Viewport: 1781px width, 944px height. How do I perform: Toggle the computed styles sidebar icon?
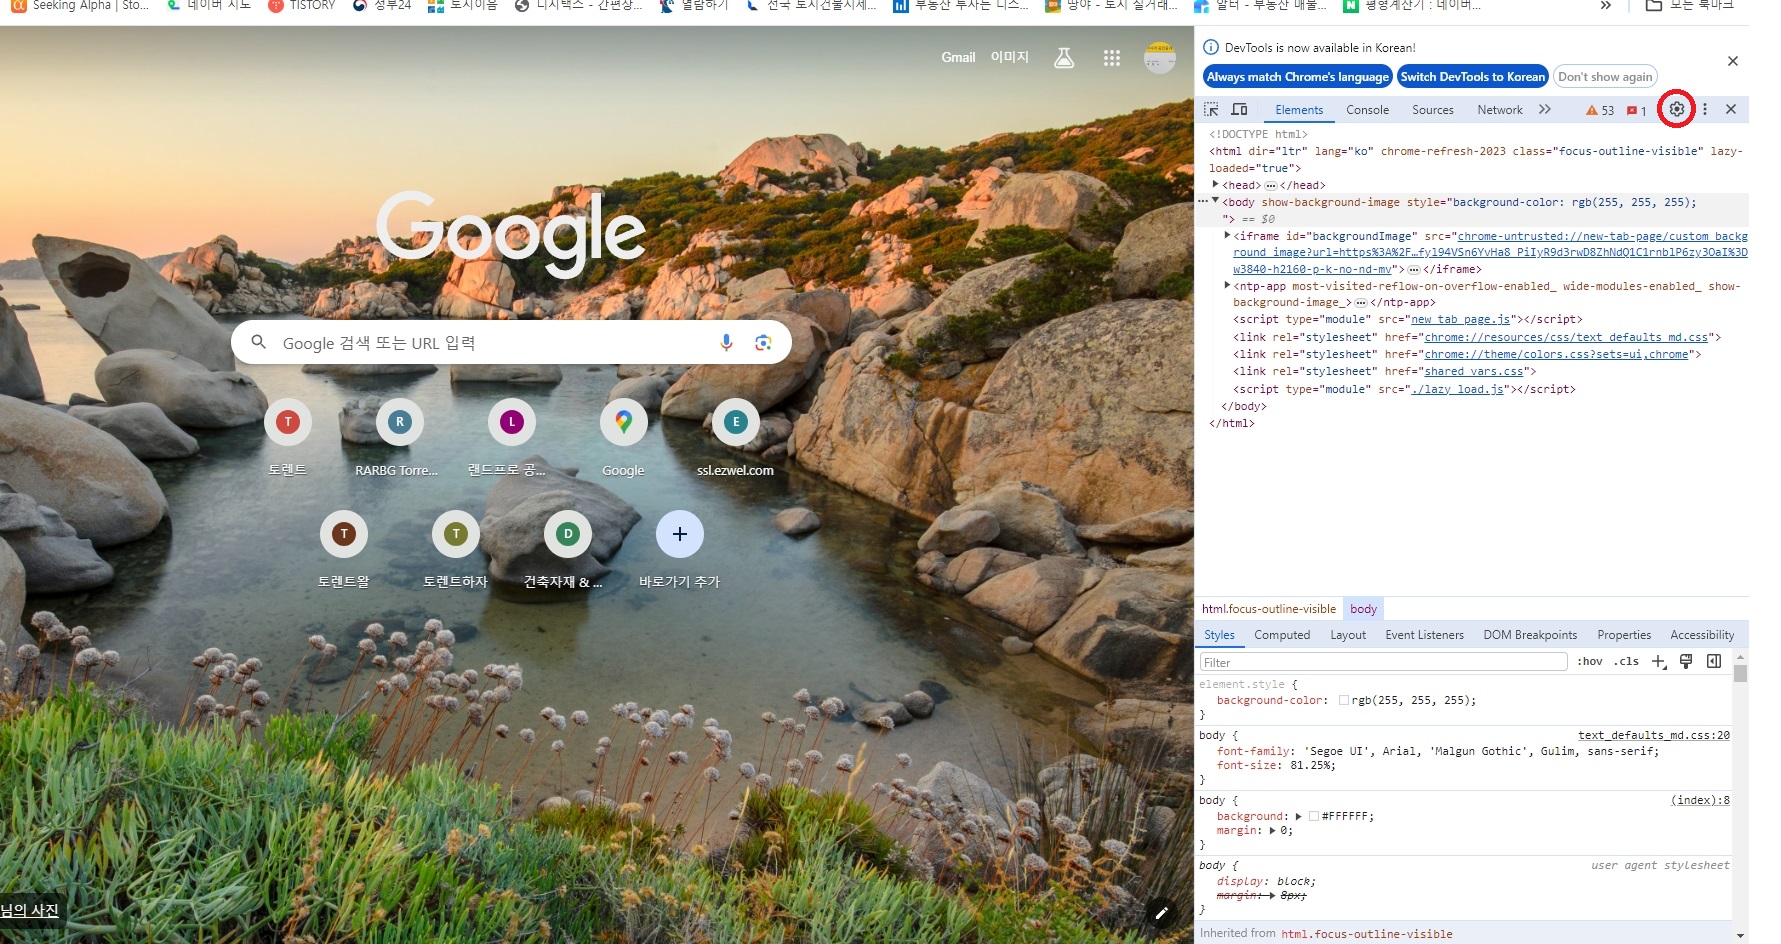1714,661
